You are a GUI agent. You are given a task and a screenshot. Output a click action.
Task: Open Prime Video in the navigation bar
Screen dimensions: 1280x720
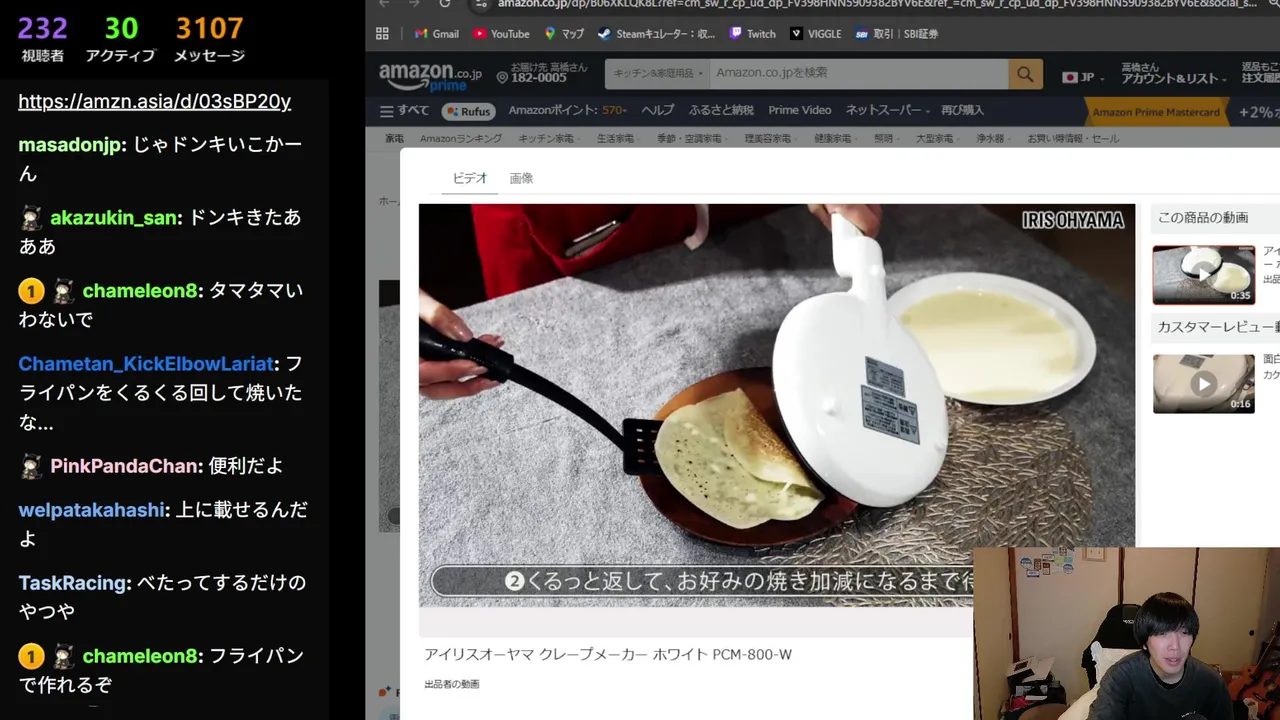tap(800, 111)
